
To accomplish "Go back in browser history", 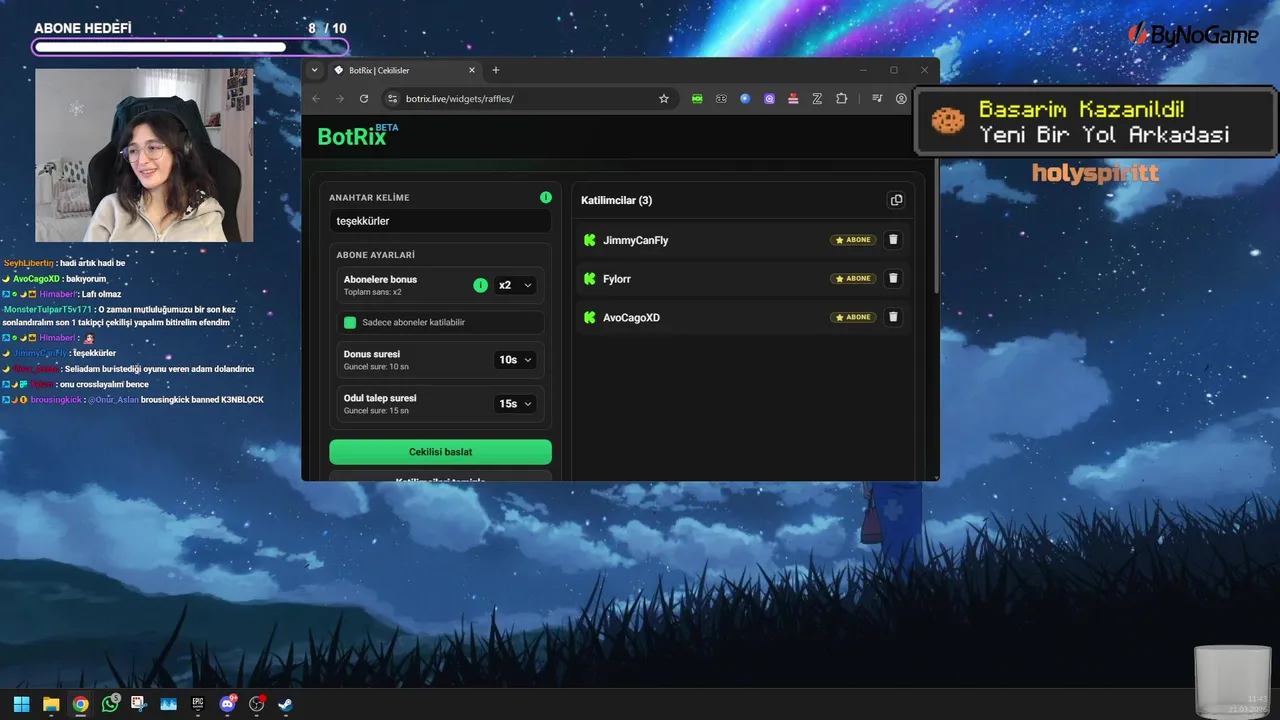I will (x=317, y=98).
